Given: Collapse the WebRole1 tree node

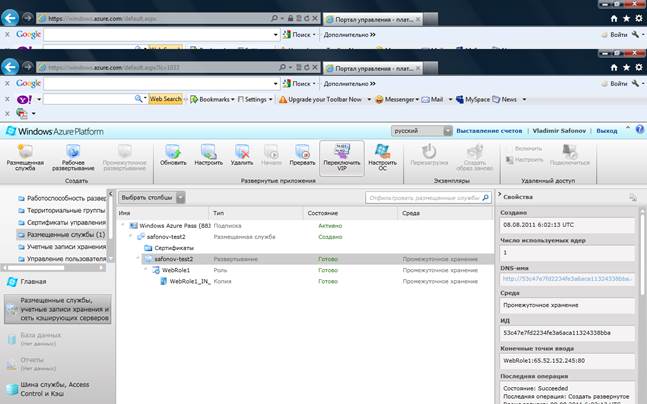Looking at the screenshot, I should (146, 269).
